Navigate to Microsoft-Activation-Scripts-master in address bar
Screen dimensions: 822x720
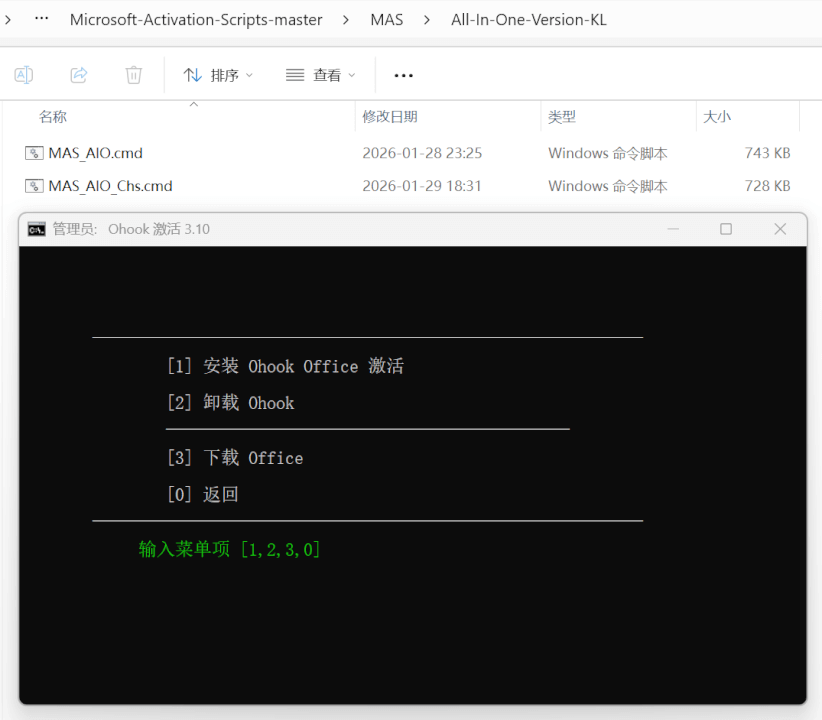point(196,20)
